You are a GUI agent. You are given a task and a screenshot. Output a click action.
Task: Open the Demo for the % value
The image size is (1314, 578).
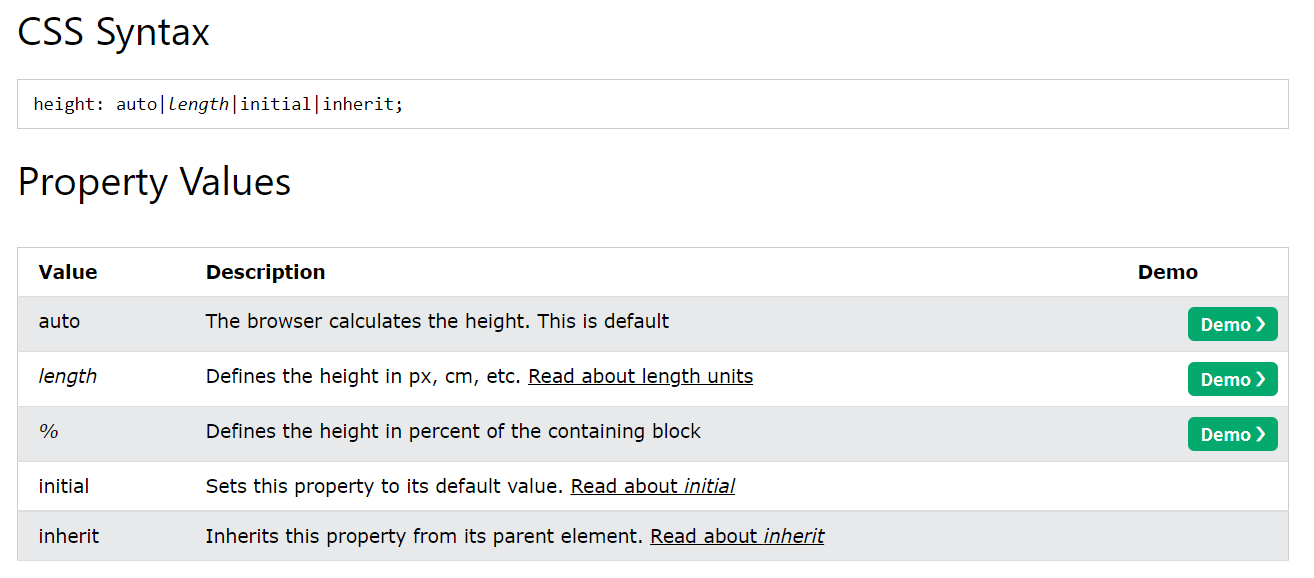(1232, 434)
